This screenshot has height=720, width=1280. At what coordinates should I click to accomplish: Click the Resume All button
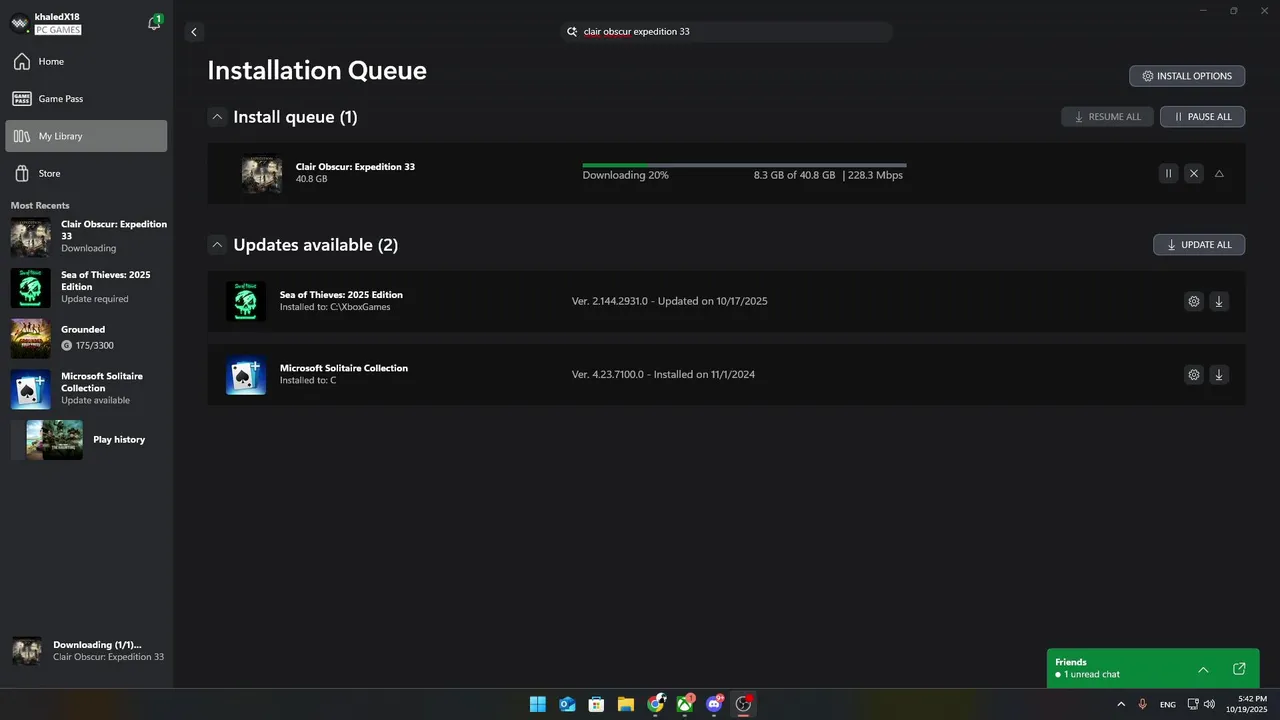(1107, 117)
